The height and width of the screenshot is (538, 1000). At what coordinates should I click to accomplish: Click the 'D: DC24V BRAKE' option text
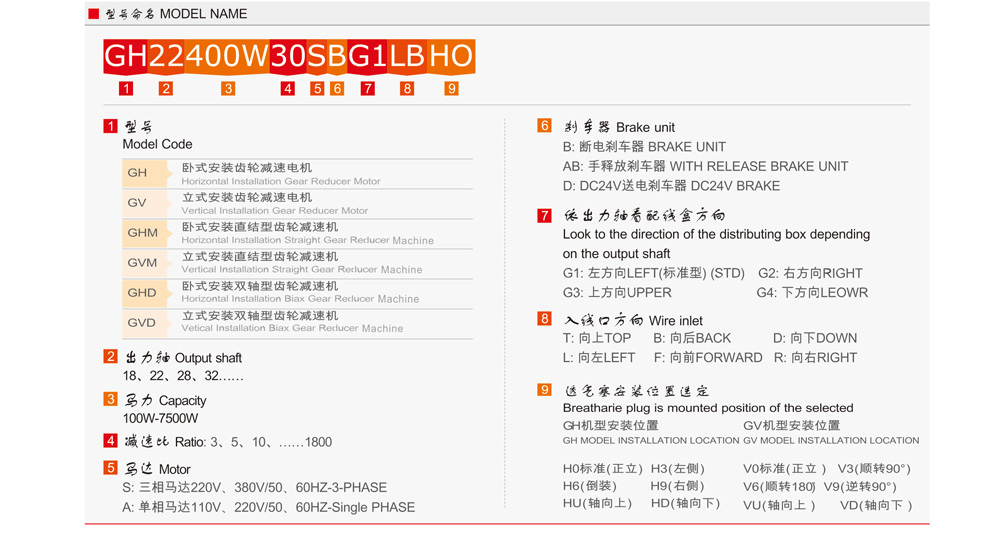[x=671, y=186]
